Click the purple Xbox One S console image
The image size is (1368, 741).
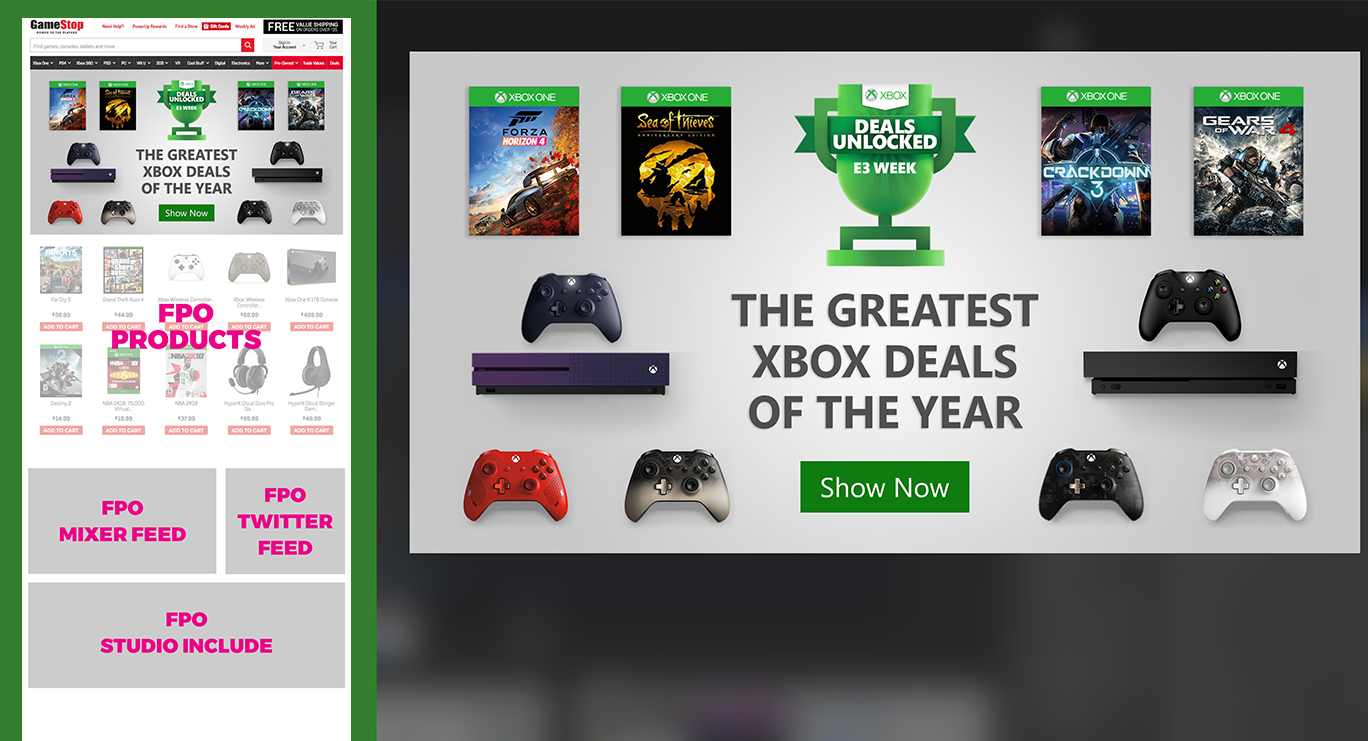coord(571,374)
